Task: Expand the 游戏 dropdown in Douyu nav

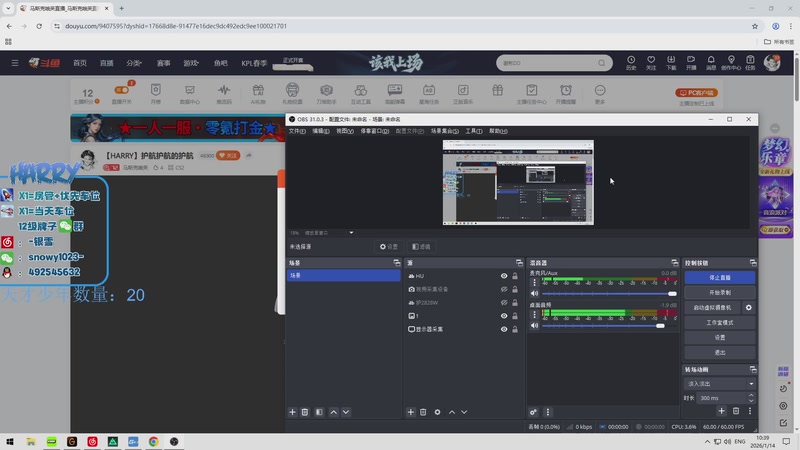Action: [x=191, y=63]
